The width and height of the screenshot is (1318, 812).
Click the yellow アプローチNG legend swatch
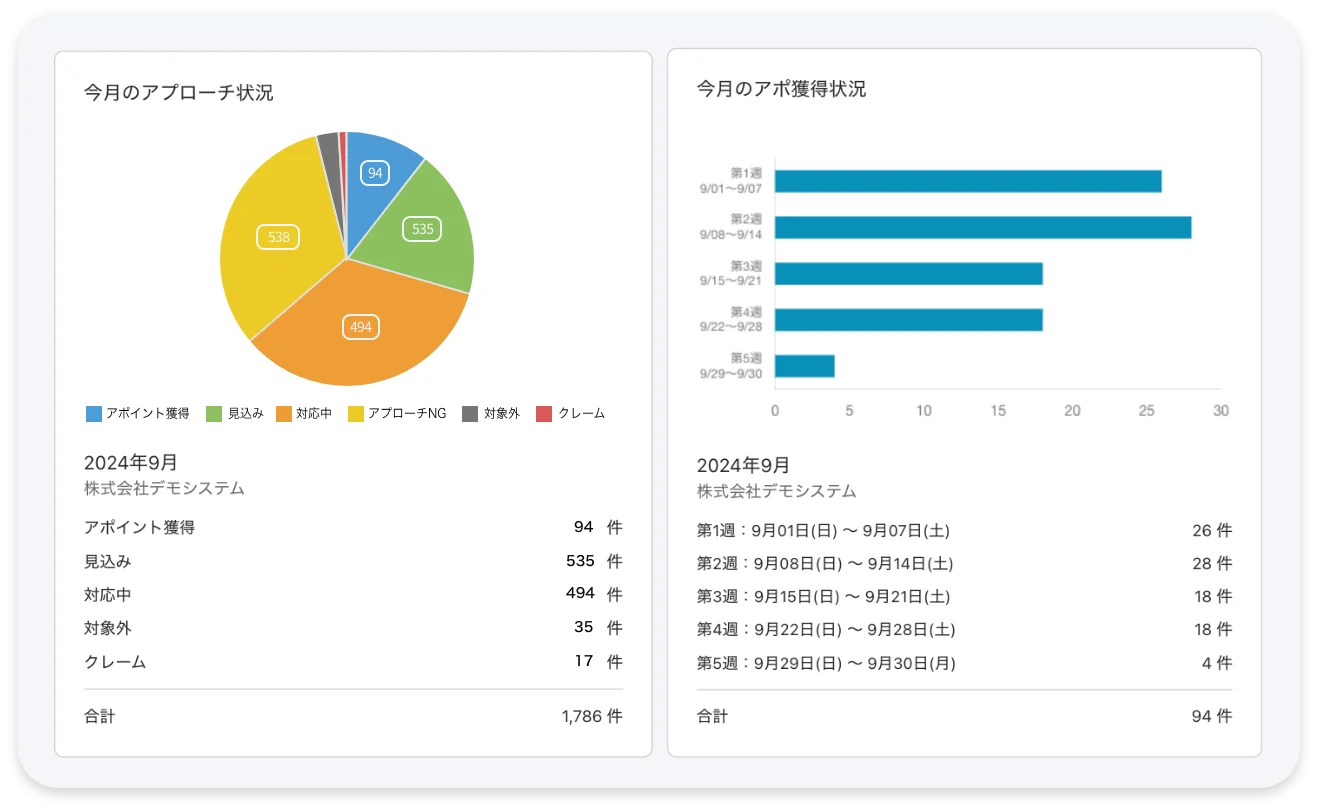pos(355,414)
